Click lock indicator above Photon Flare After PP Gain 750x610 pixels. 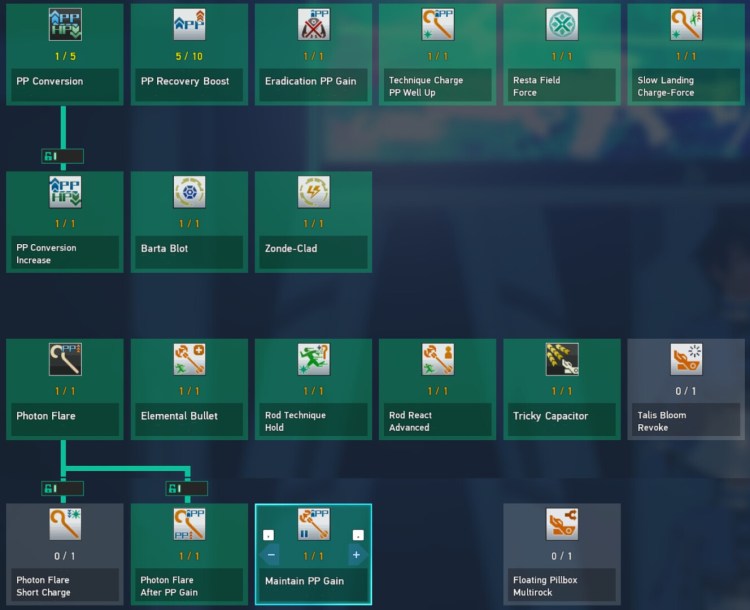(186, 488)
